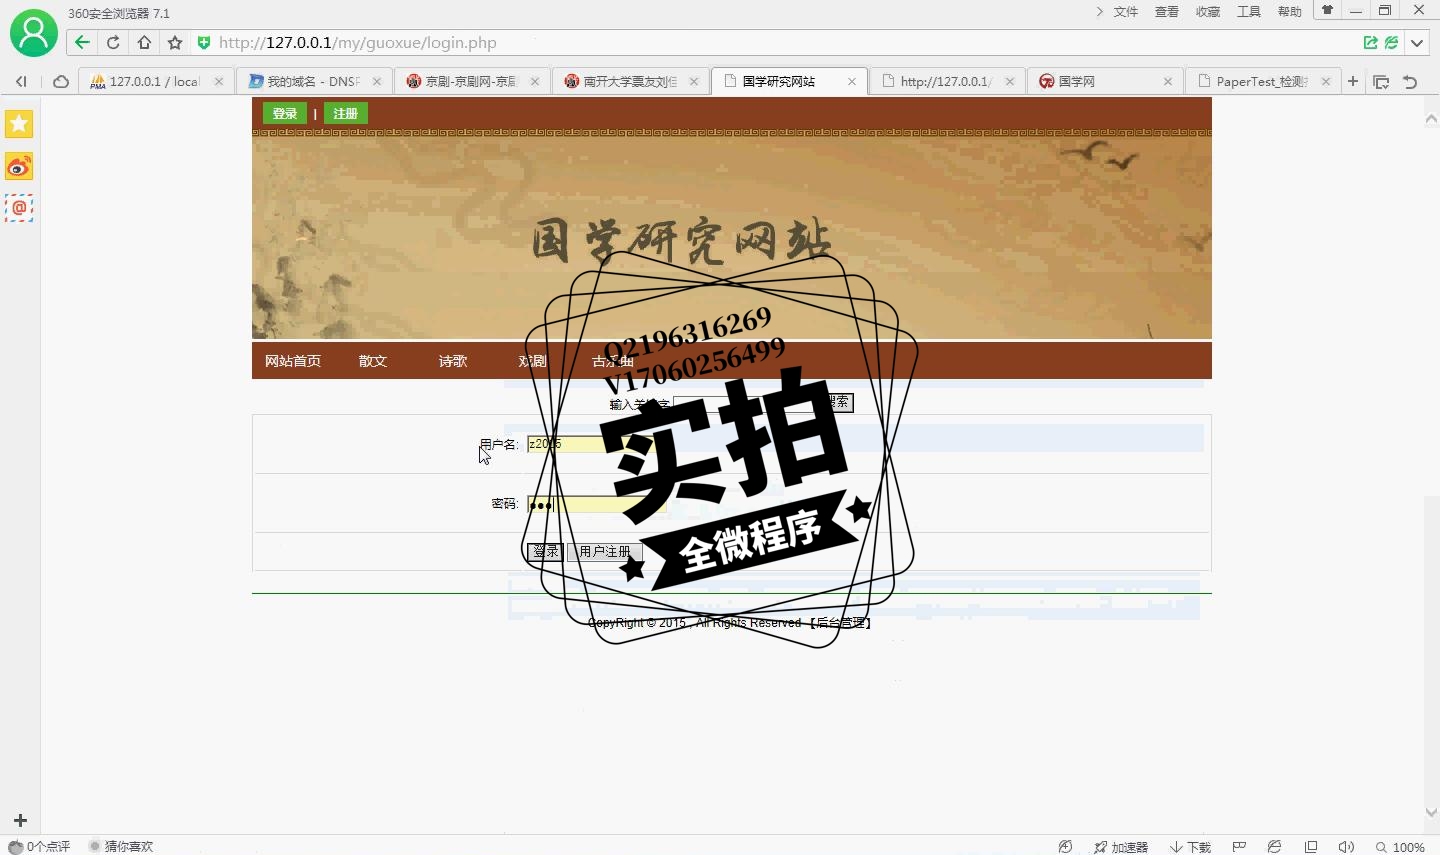Restore closed tab with undo icon
Screen dimensions: 1440x855
pos(1410,82)
